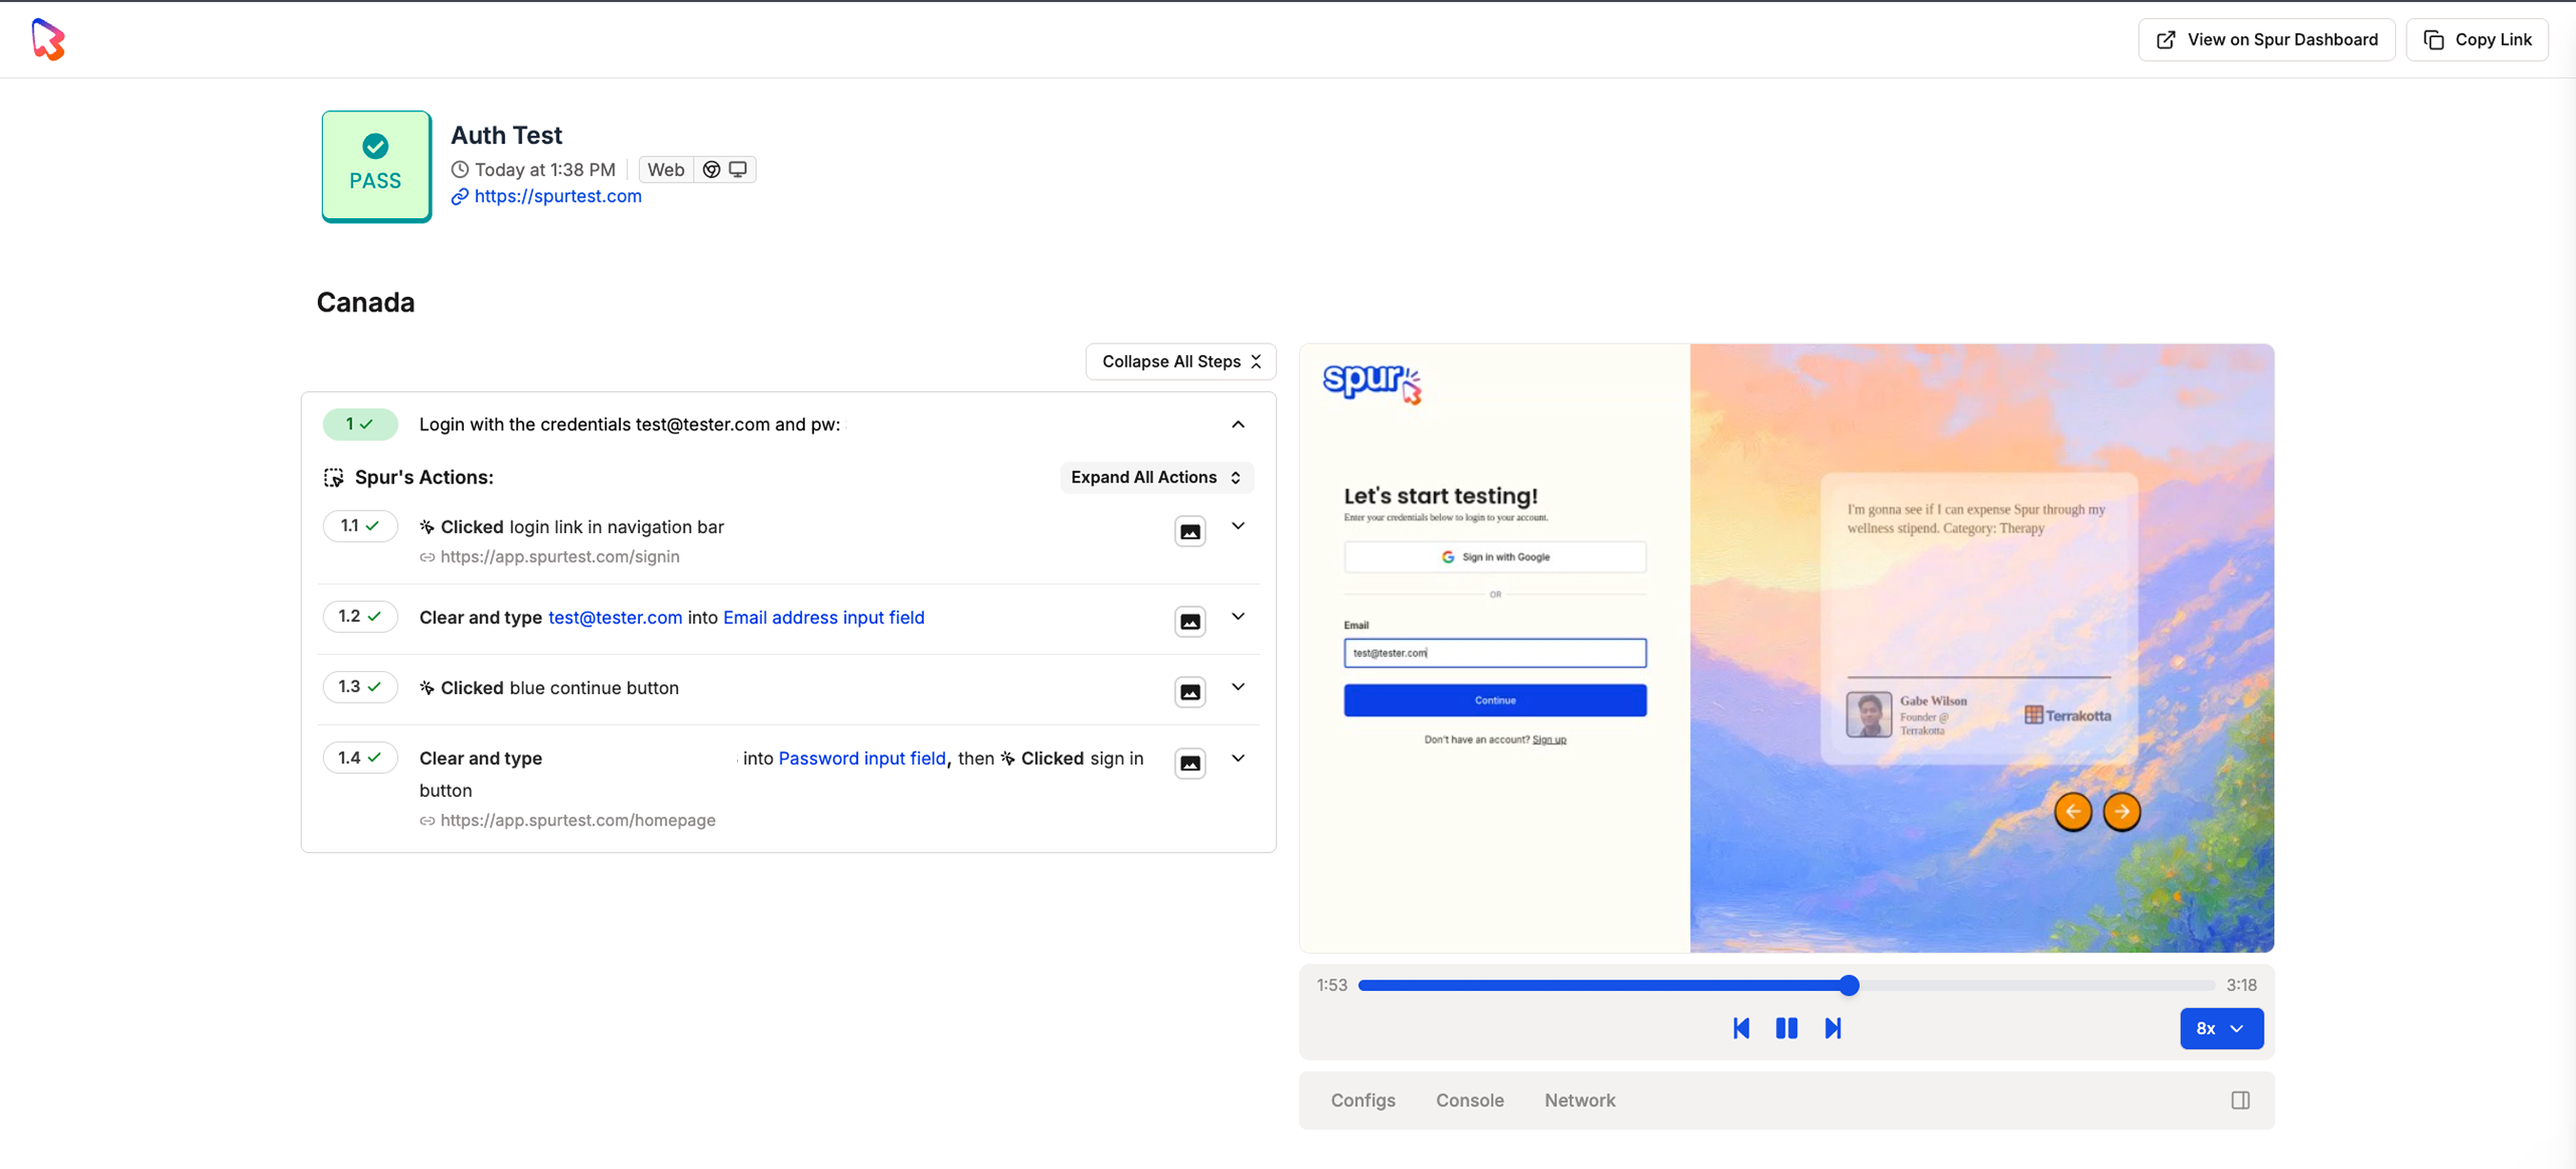Skip to previous step in video
Image resolution: width=2576 pixels, height=1169 pixels.
(1740, 1028)
